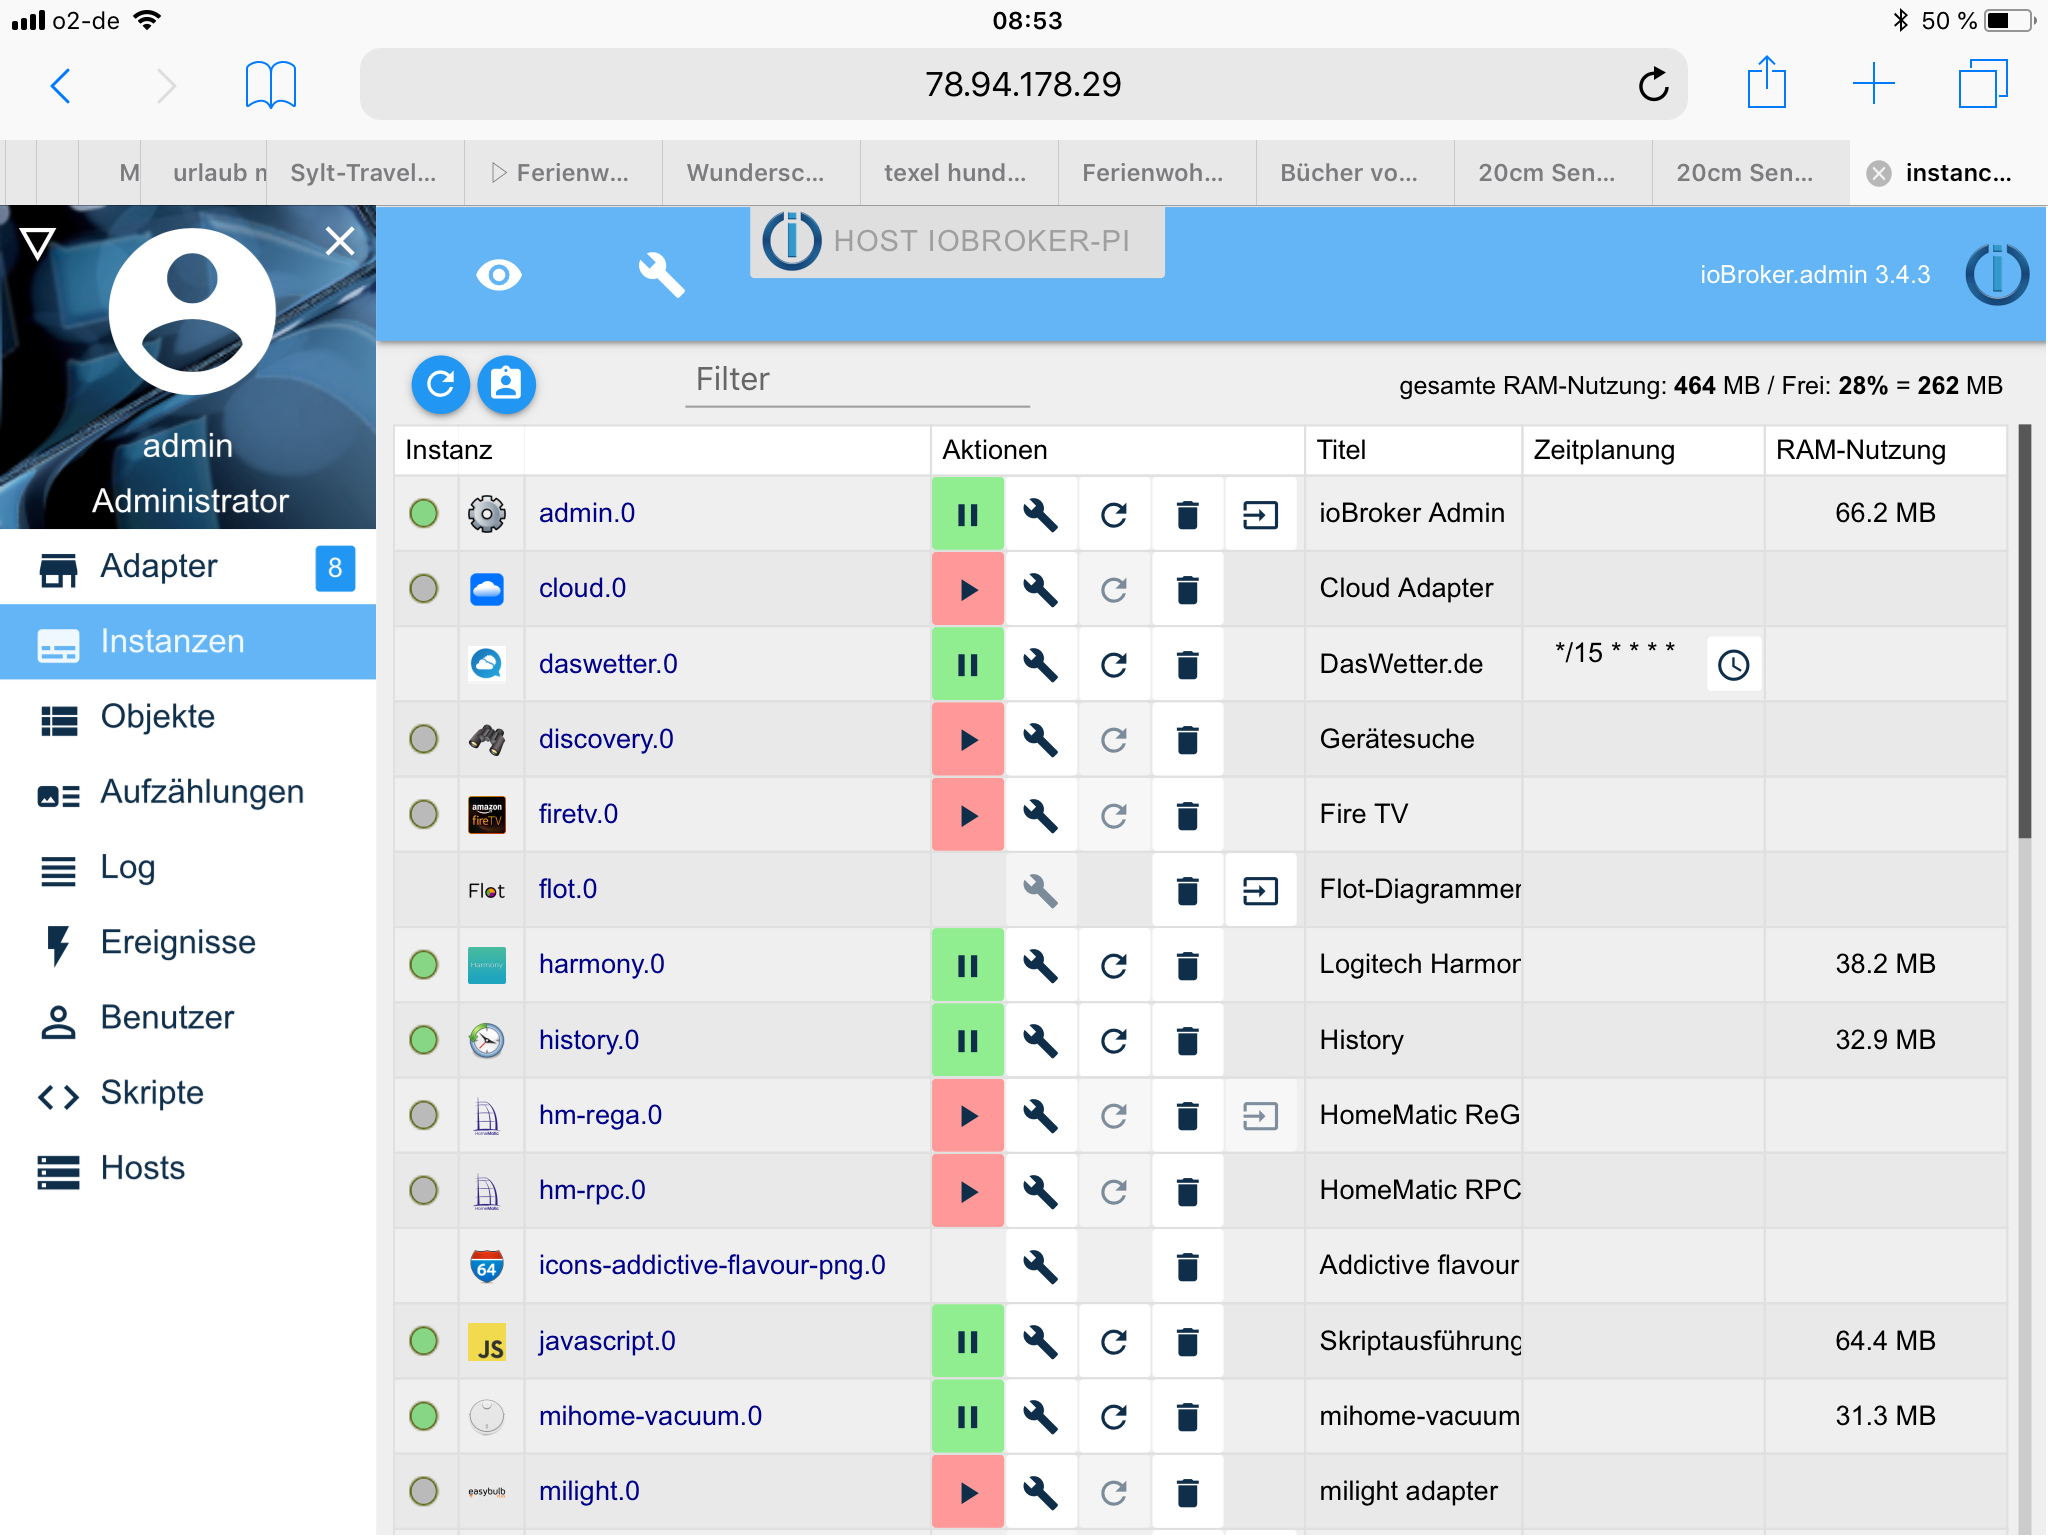Delete the milight.0 instance
Viewport: 2048px width, 1536px height.
coord(1188,1492)
